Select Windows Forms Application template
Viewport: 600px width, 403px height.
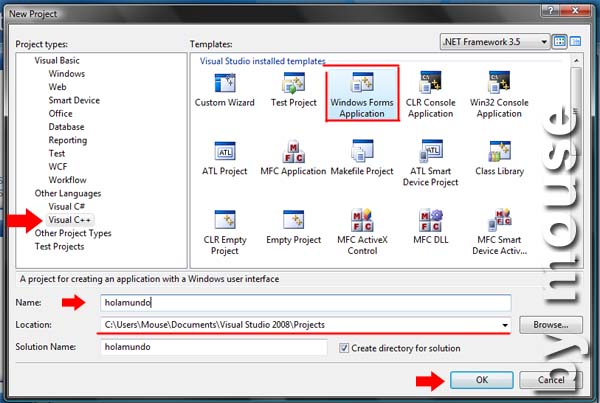click(x=362, y=94)
